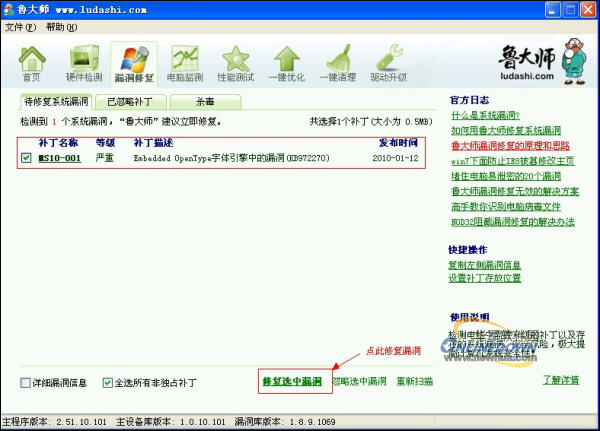Open 性能测试 star icon
Screen dimensions: 600x431
236,63
